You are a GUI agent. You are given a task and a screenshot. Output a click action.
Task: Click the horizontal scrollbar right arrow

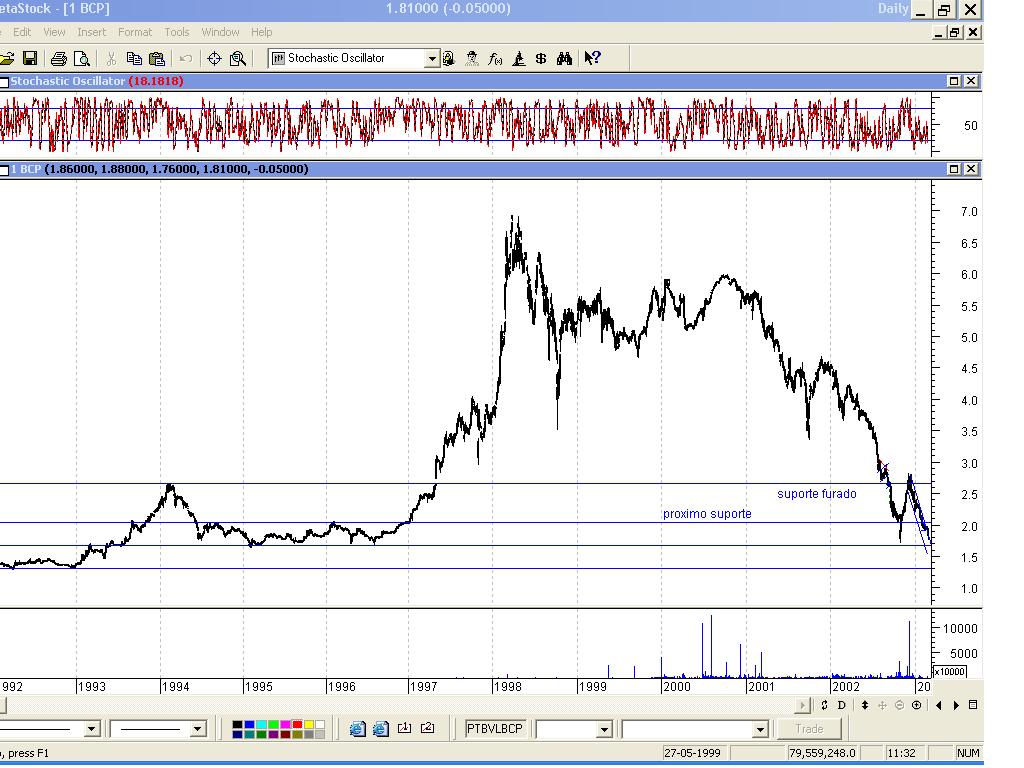point(803,705)
